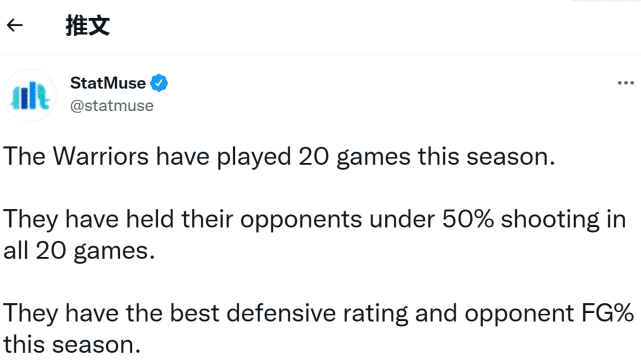Go back using the left arrow
Viewport: 641px width, 360px height.
point(15,25)
